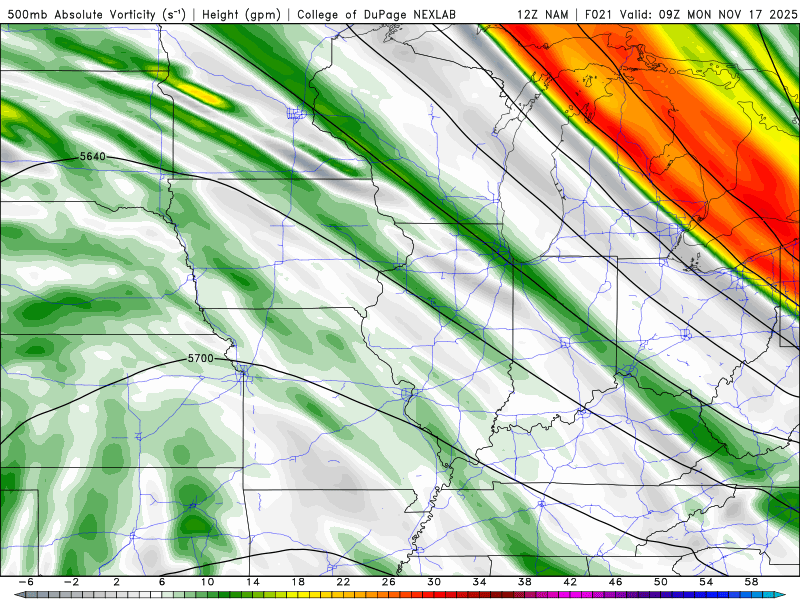Viewport: 800px width, 600px height.
Task: Click the 38 value on color scale
Action: 524,582
